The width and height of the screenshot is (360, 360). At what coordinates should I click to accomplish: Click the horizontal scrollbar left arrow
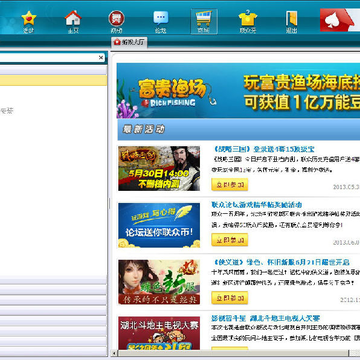pyautogui.click(x=114, y=353)
